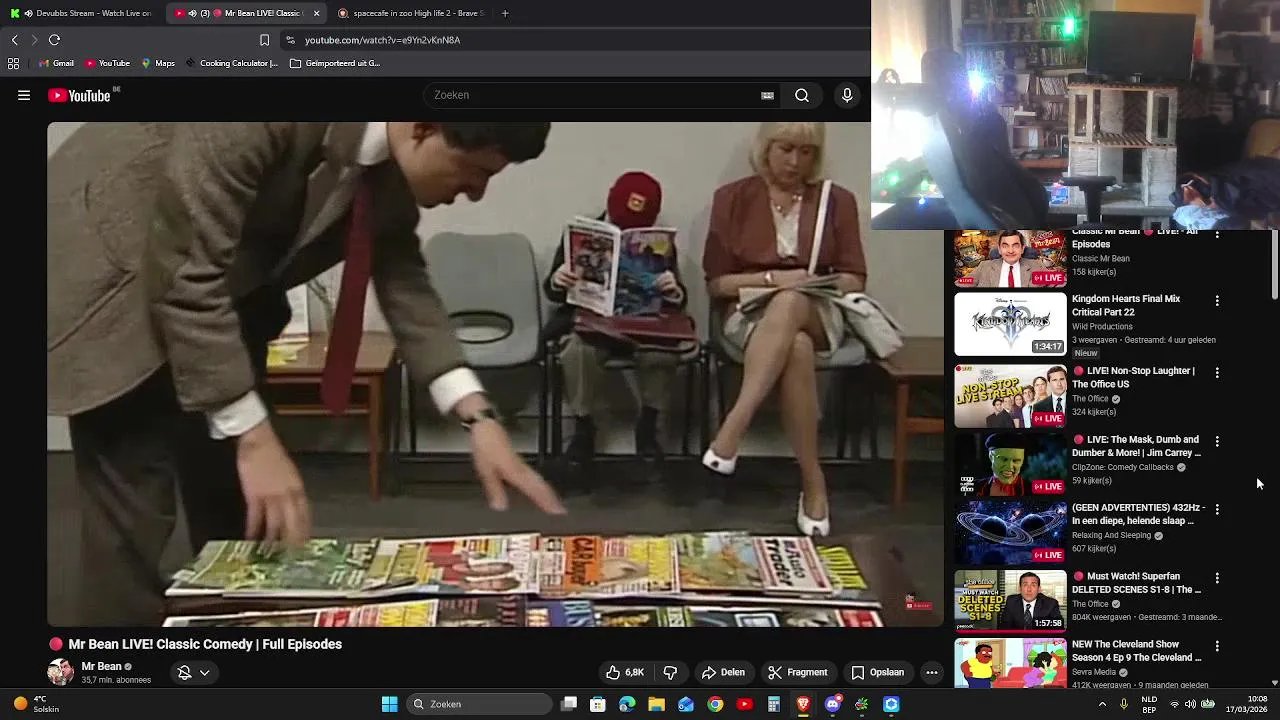The width and height of the screenshot is (1280, 720).
Task: Open YouTube bookmark in bookmarks bar
Action: [x=107, y=63]
